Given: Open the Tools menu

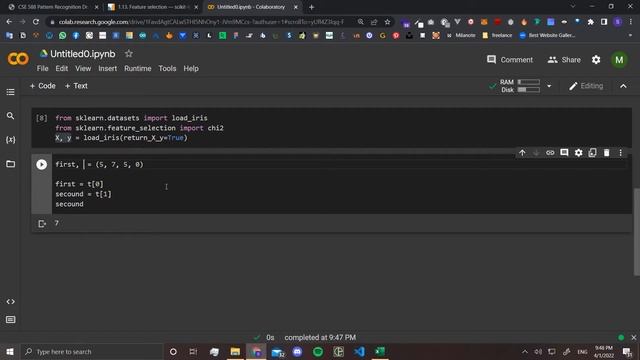Looking at the screenshot, I should (167, 69).
